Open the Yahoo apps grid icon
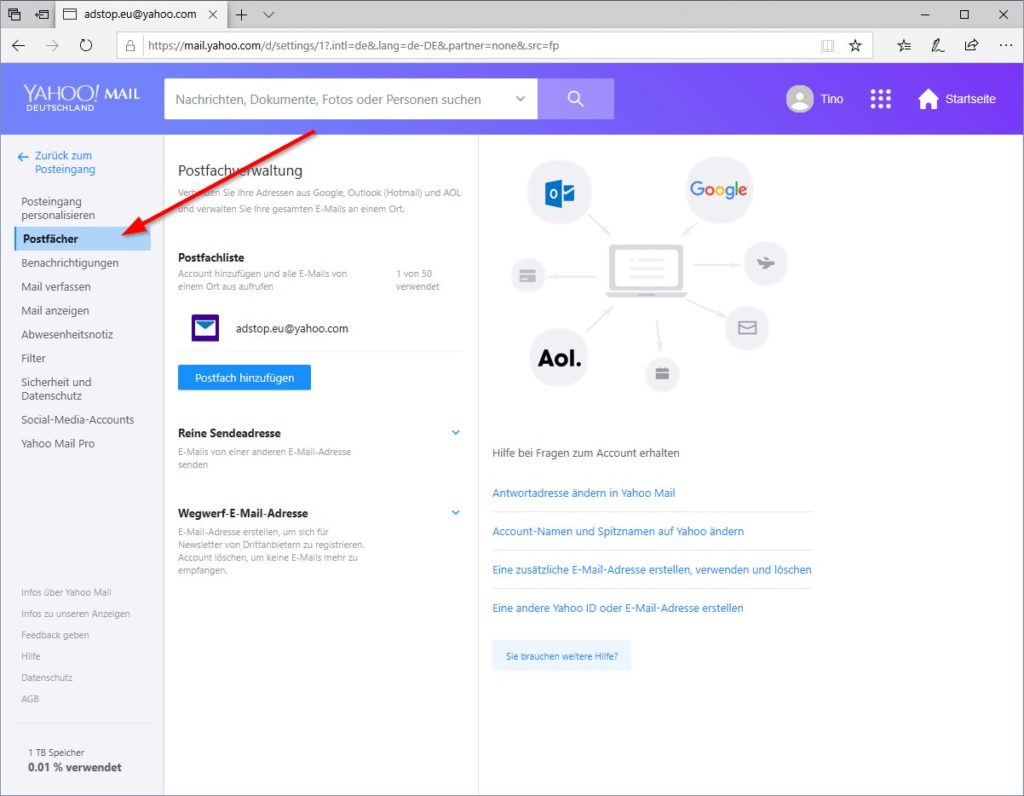The height and width of the screenshot is (796, 1024). point(880,99)
